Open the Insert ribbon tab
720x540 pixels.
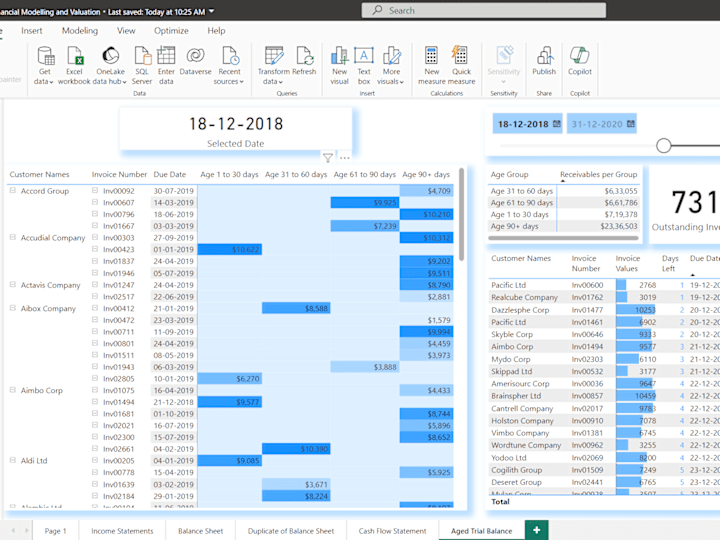pos(32,31)
